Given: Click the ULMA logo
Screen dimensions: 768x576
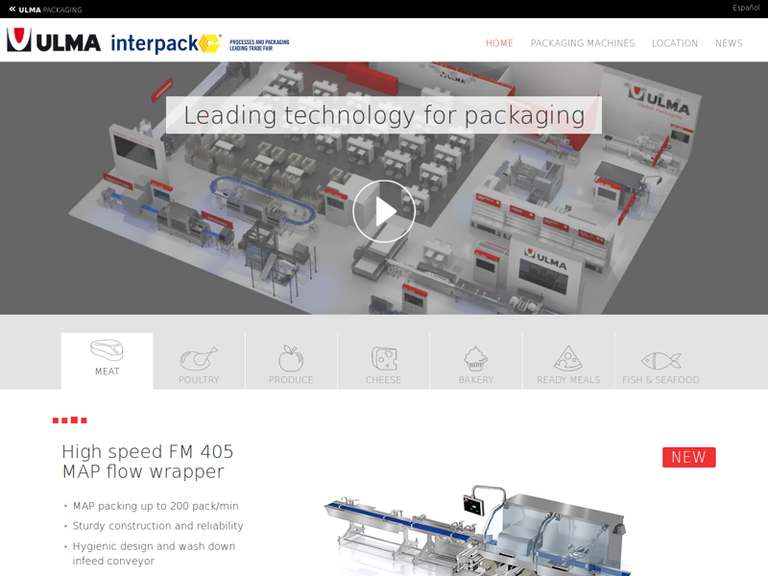Looking at the screenshot, I should [54, 40].
